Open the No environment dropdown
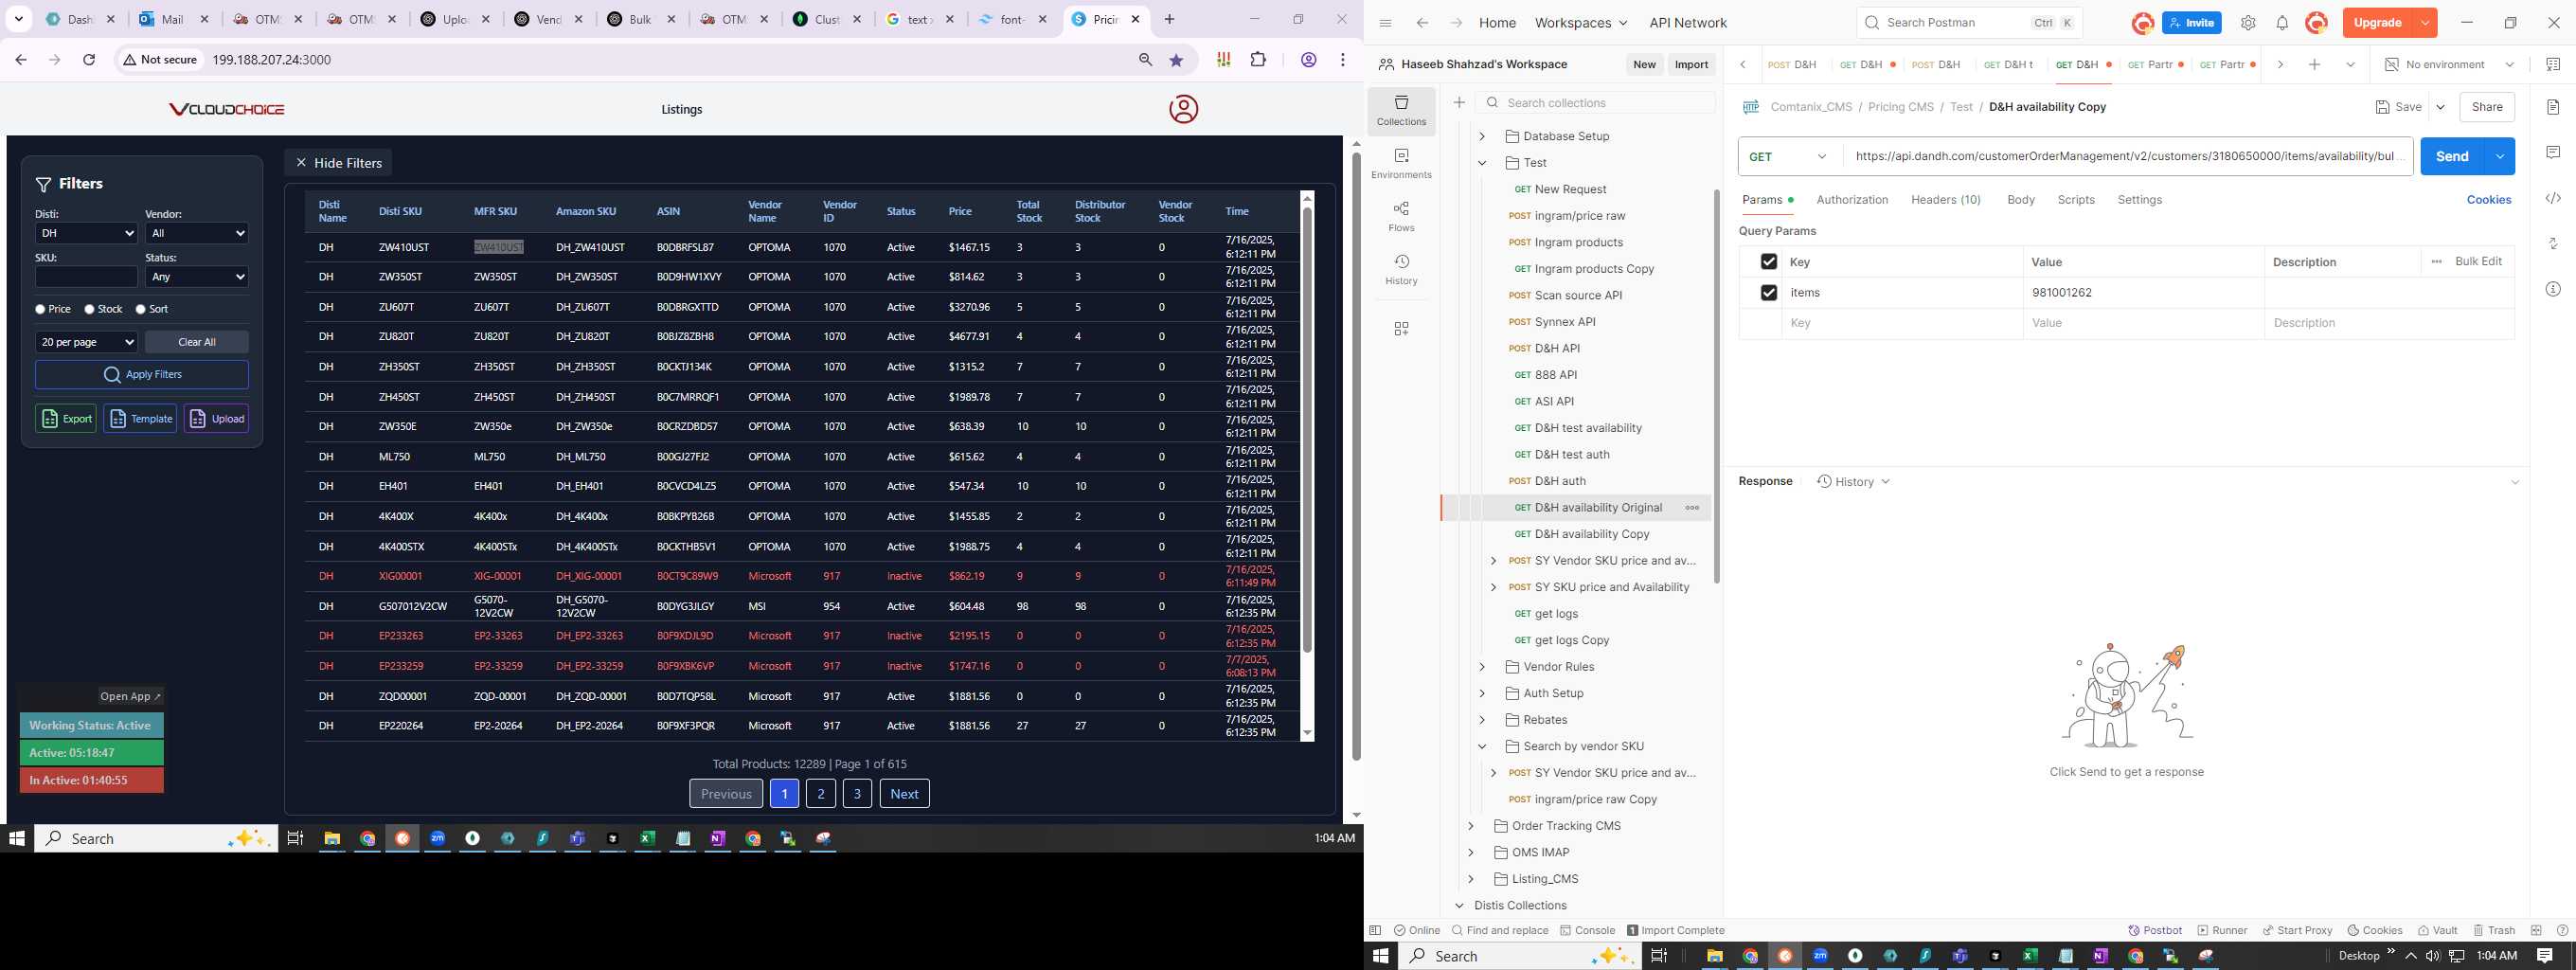Screen dimensions: 2576x970 2449,64
